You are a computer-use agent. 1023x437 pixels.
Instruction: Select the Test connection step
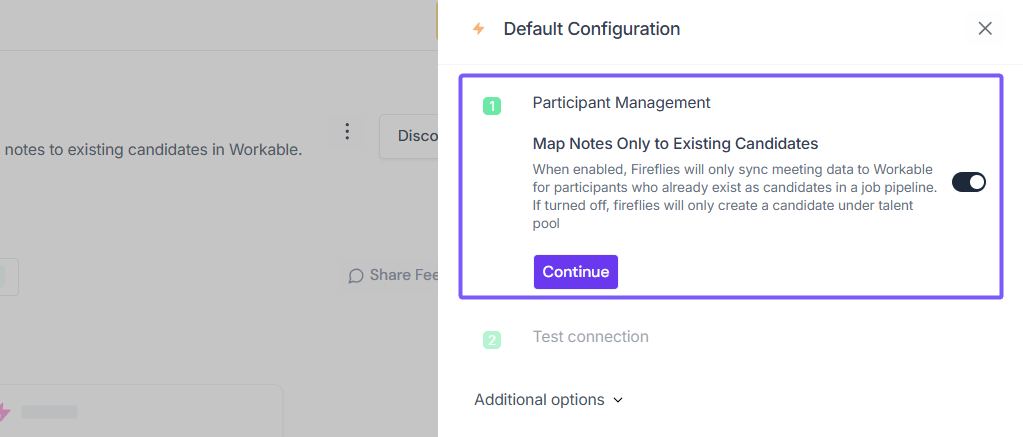coord(590,337)
